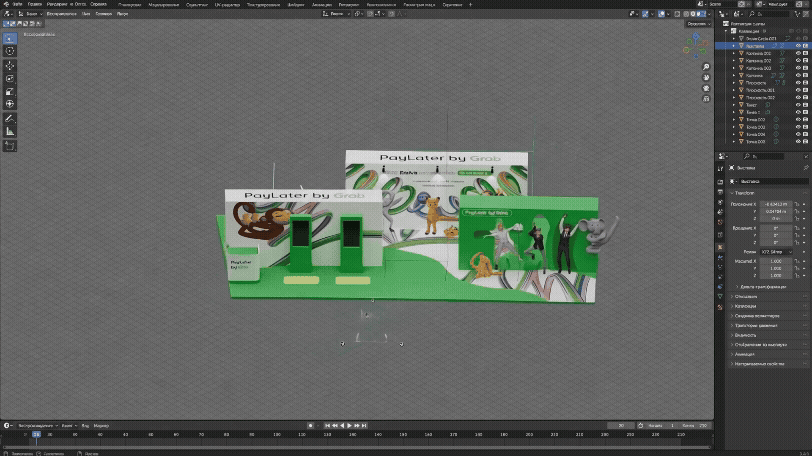Open the World properties tab
Screen dimensions: 812x456
tap(720, 222)
